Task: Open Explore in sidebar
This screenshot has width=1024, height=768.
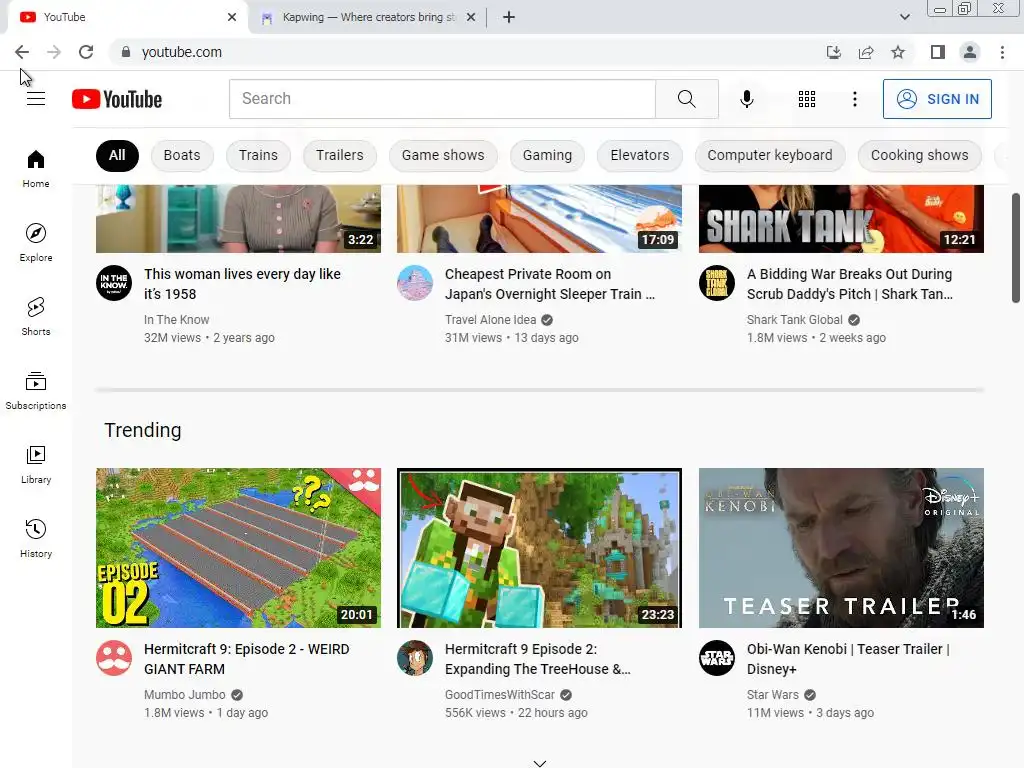Action: (36, 242)
